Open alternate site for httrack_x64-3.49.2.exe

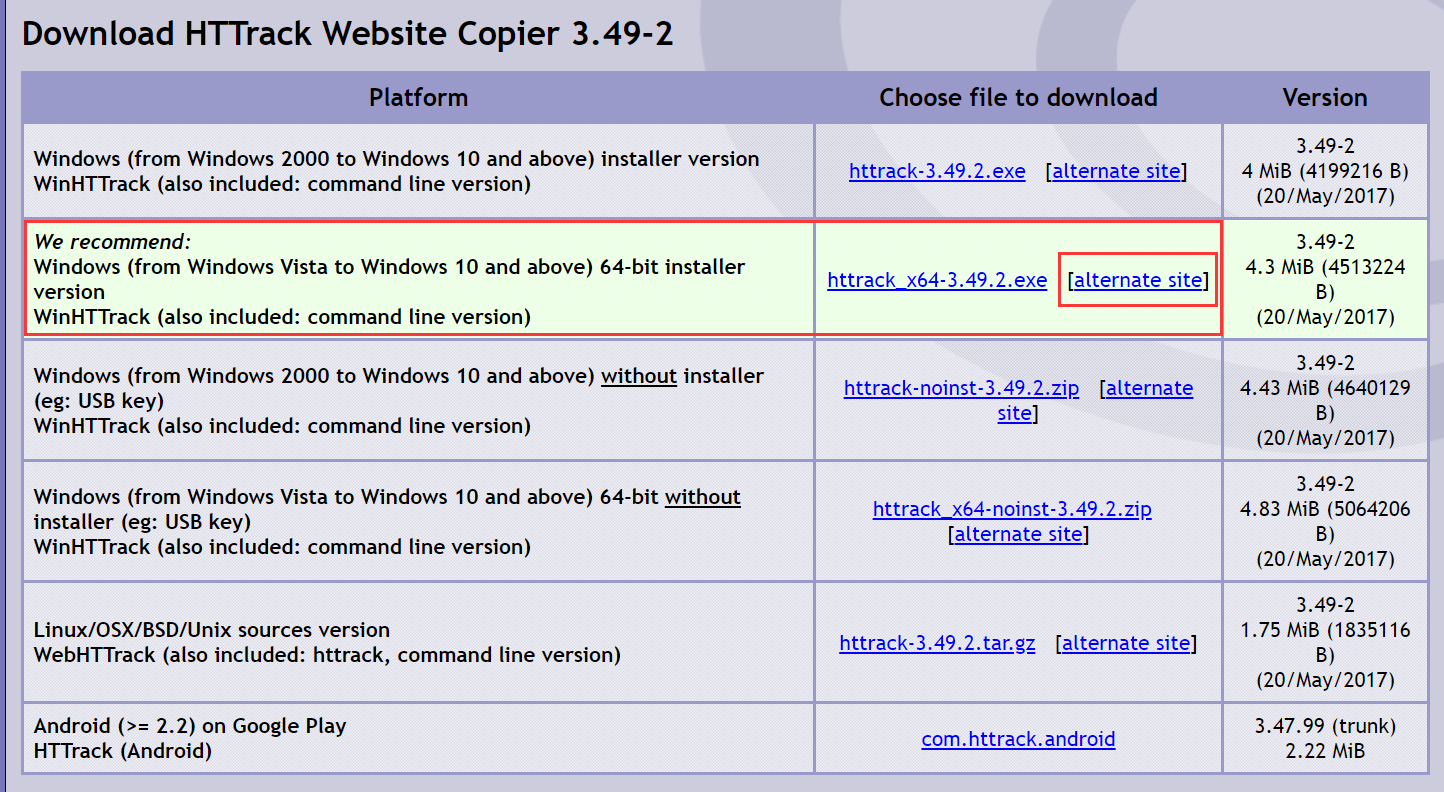pyautogui.click(x=1138, y=280)
